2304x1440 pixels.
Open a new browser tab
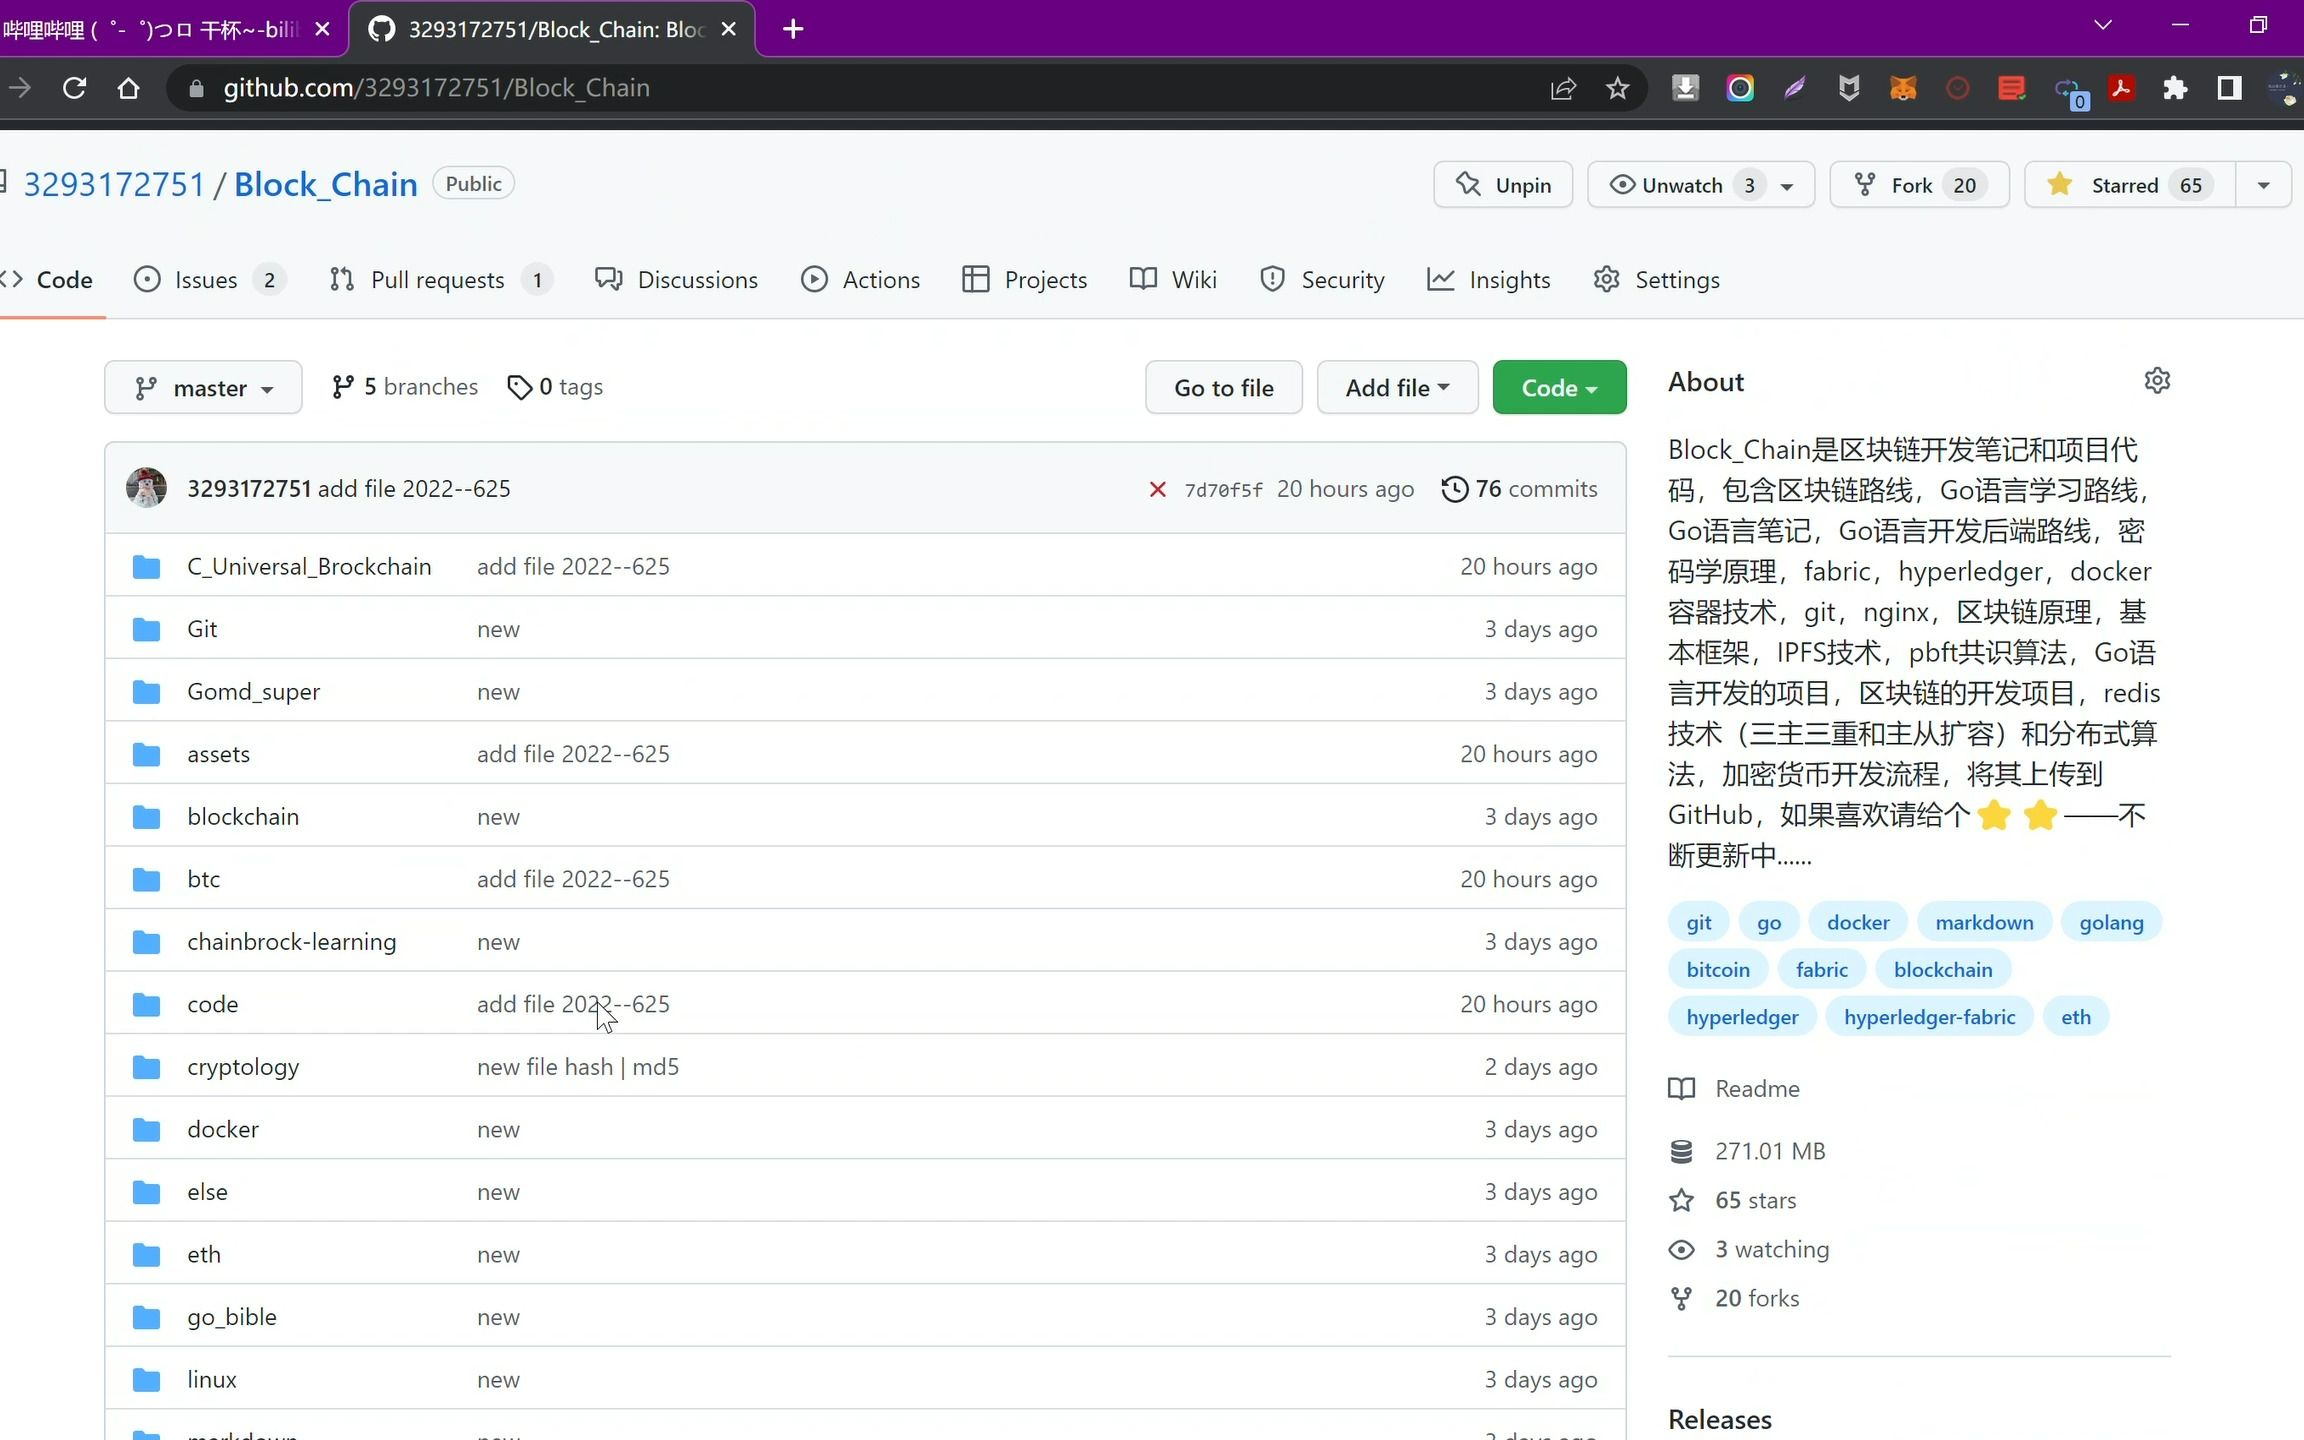tap(793, 29)
